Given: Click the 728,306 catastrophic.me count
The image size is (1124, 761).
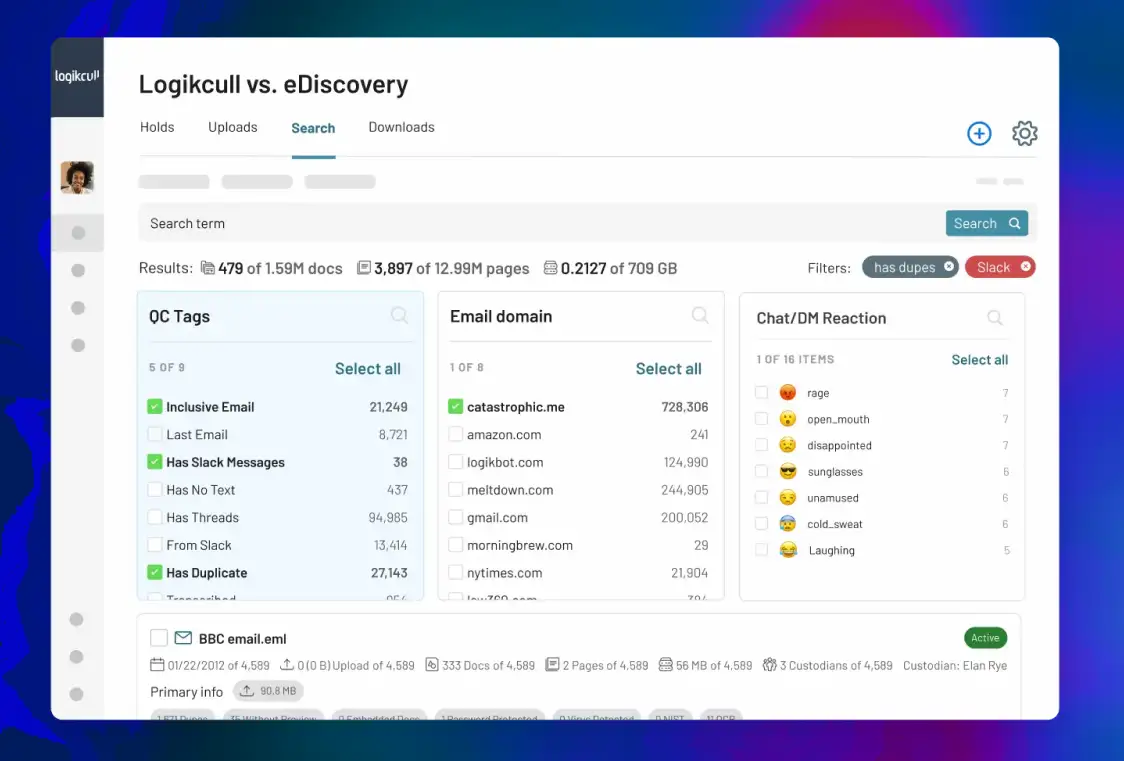Looking at the screenshot, I should point(685,407).
